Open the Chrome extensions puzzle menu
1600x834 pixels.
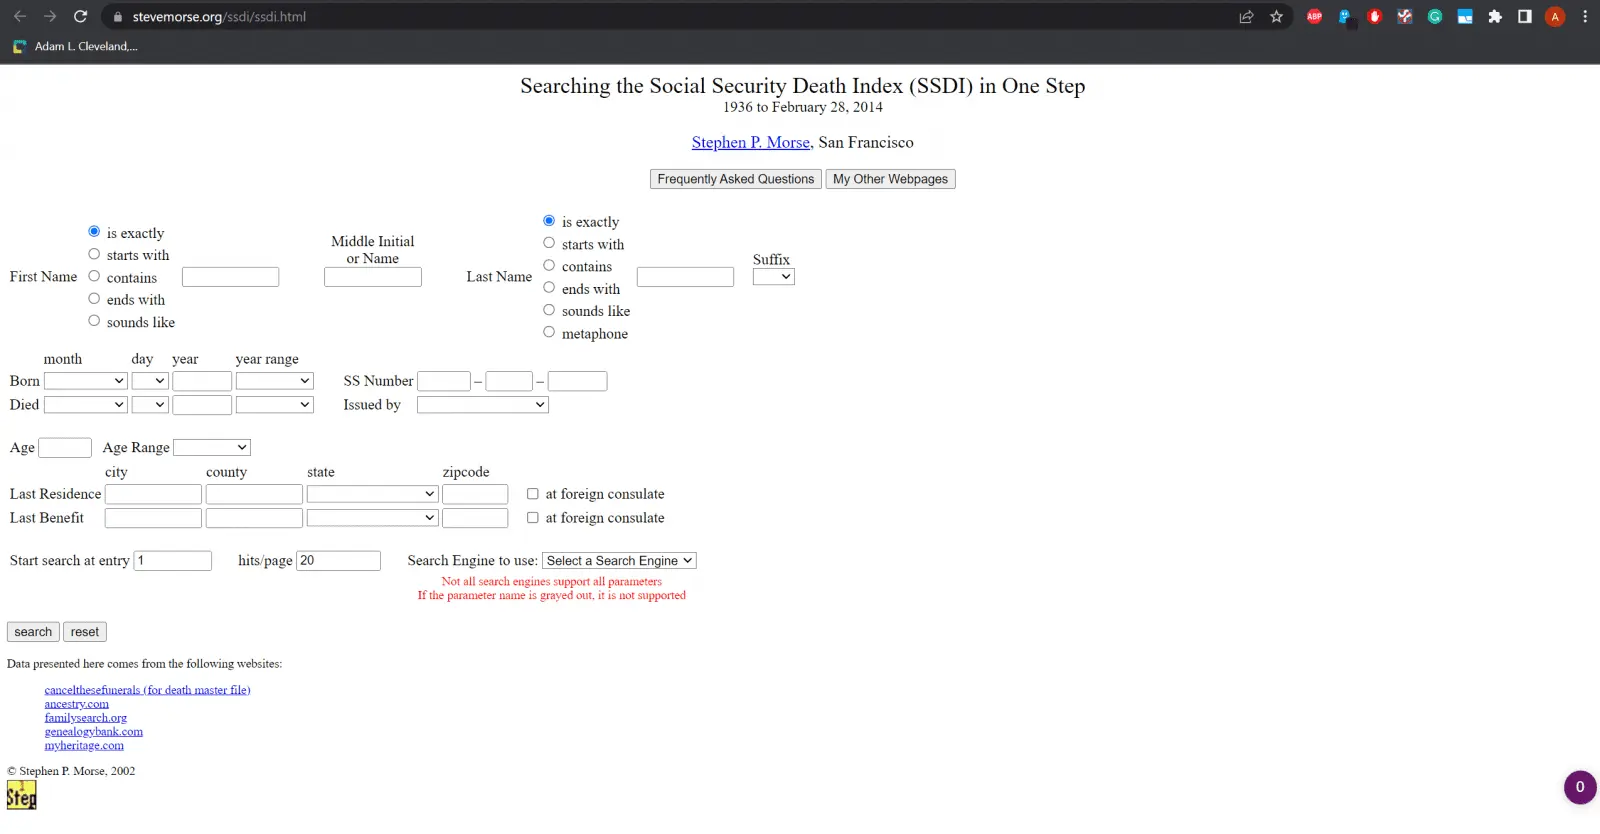(x=1495, y=17)
